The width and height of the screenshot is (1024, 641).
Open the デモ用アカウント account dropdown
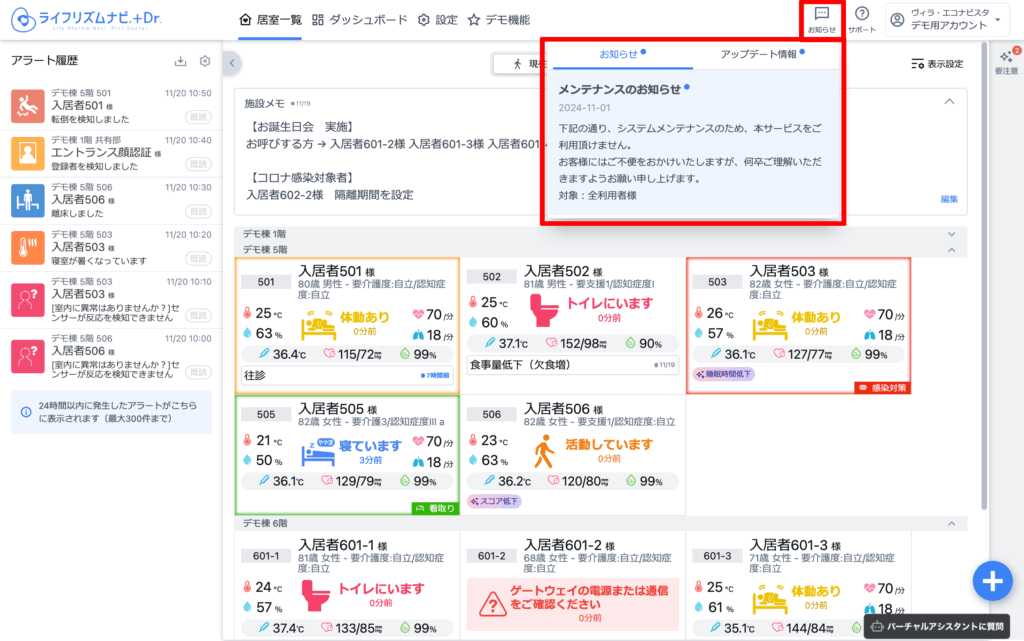click(946, 20)
